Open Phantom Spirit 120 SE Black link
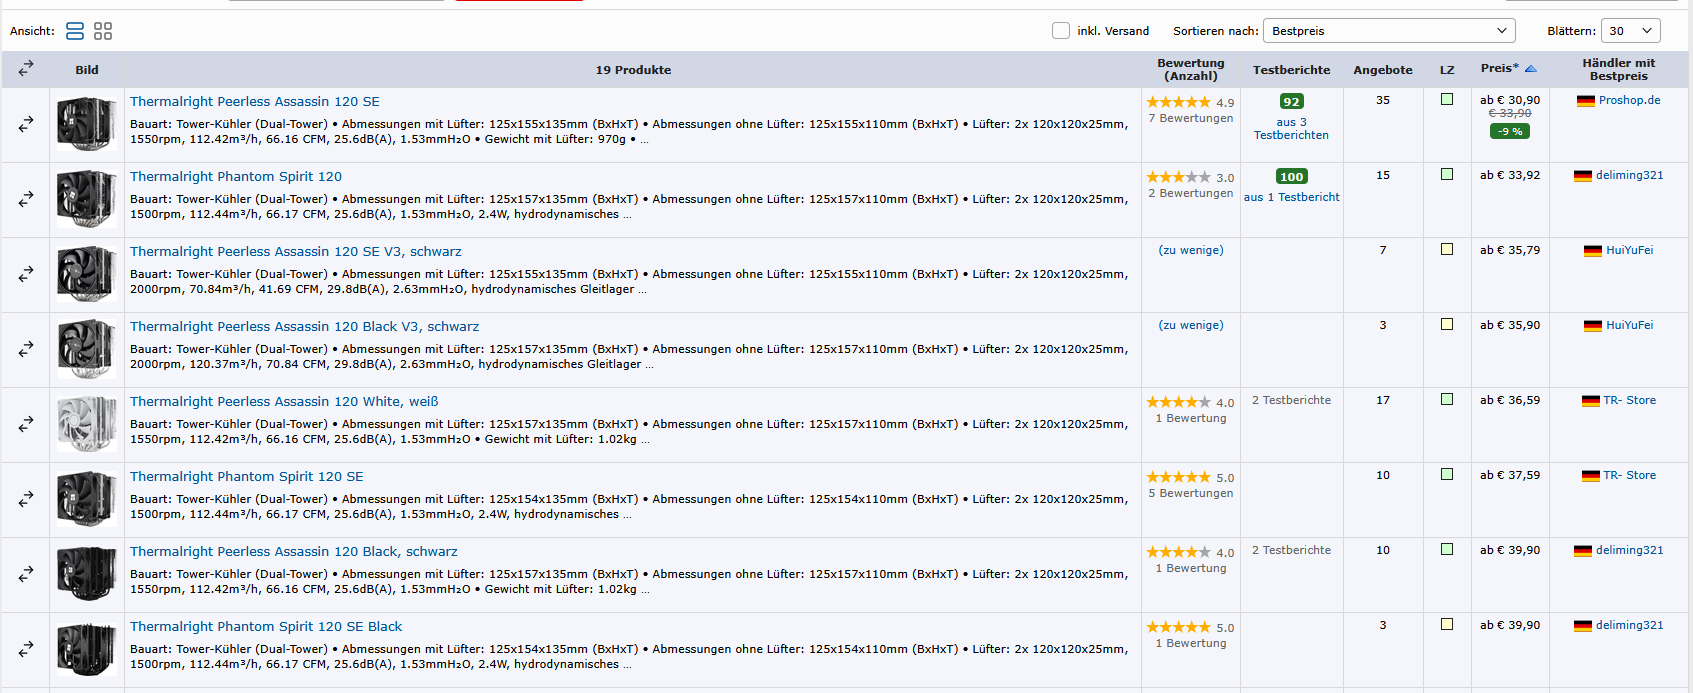The width and height of the screenshot is (1693, 693). click(266, 626)
